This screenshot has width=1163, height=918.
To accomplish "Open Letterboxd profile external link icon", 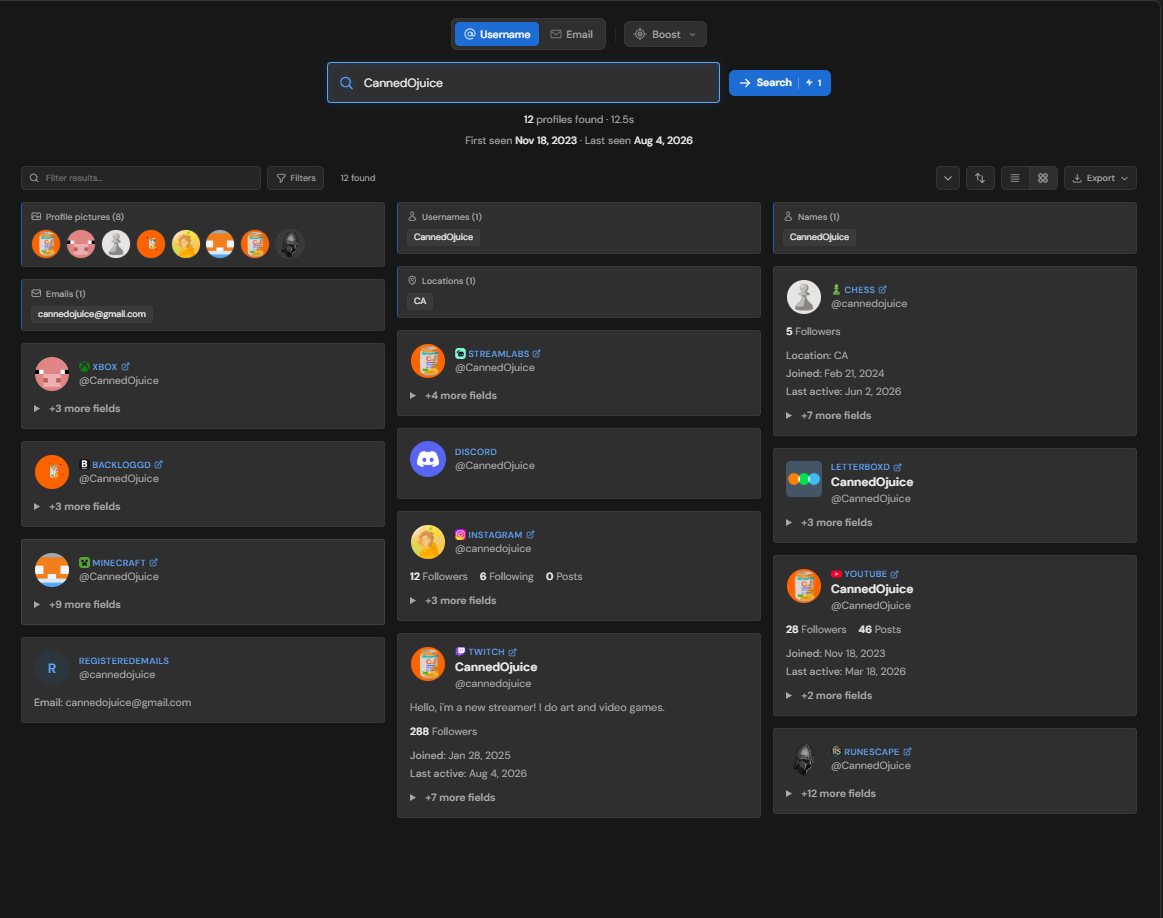I will tap(897, 466).
